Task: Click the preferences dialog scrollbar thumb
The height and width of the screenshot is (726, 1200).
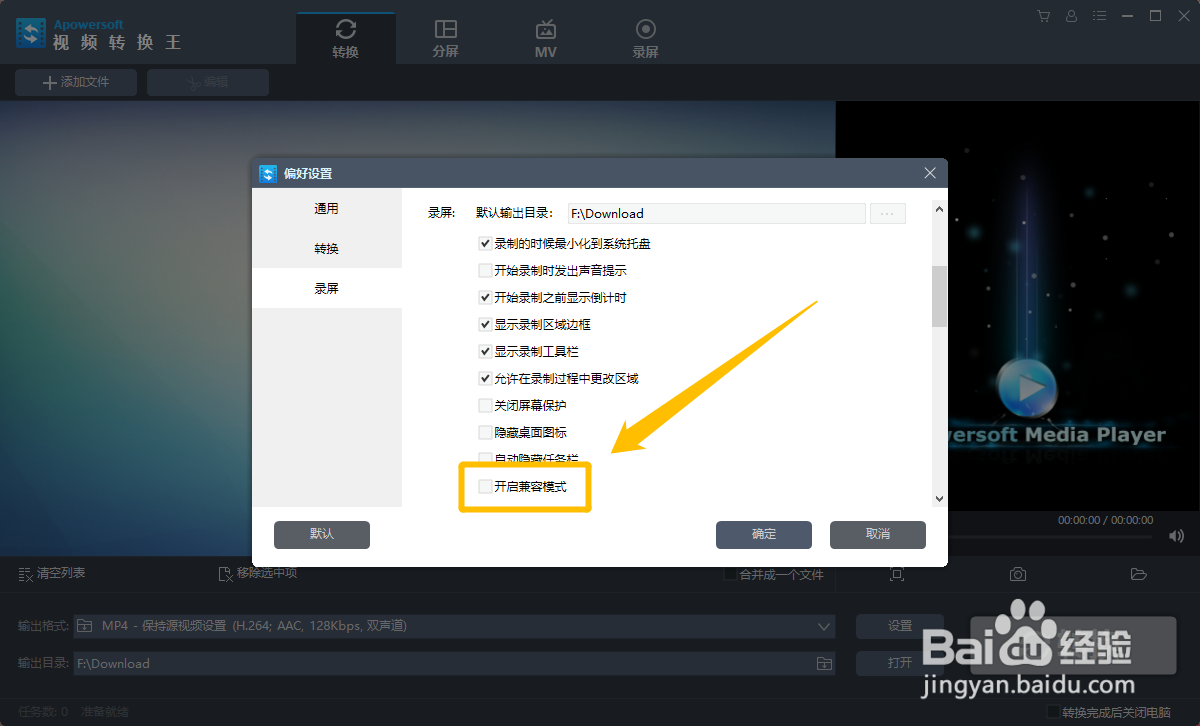Action: point(939,296)
